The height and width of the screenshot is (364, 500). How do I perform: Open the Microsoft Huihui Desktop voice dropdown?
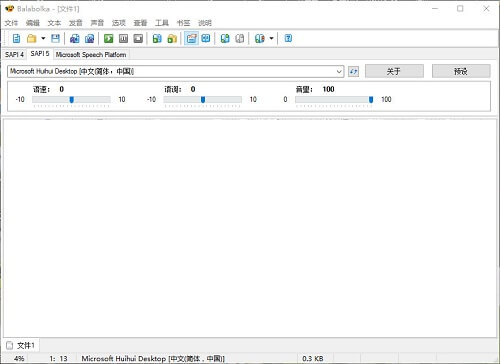176,71
